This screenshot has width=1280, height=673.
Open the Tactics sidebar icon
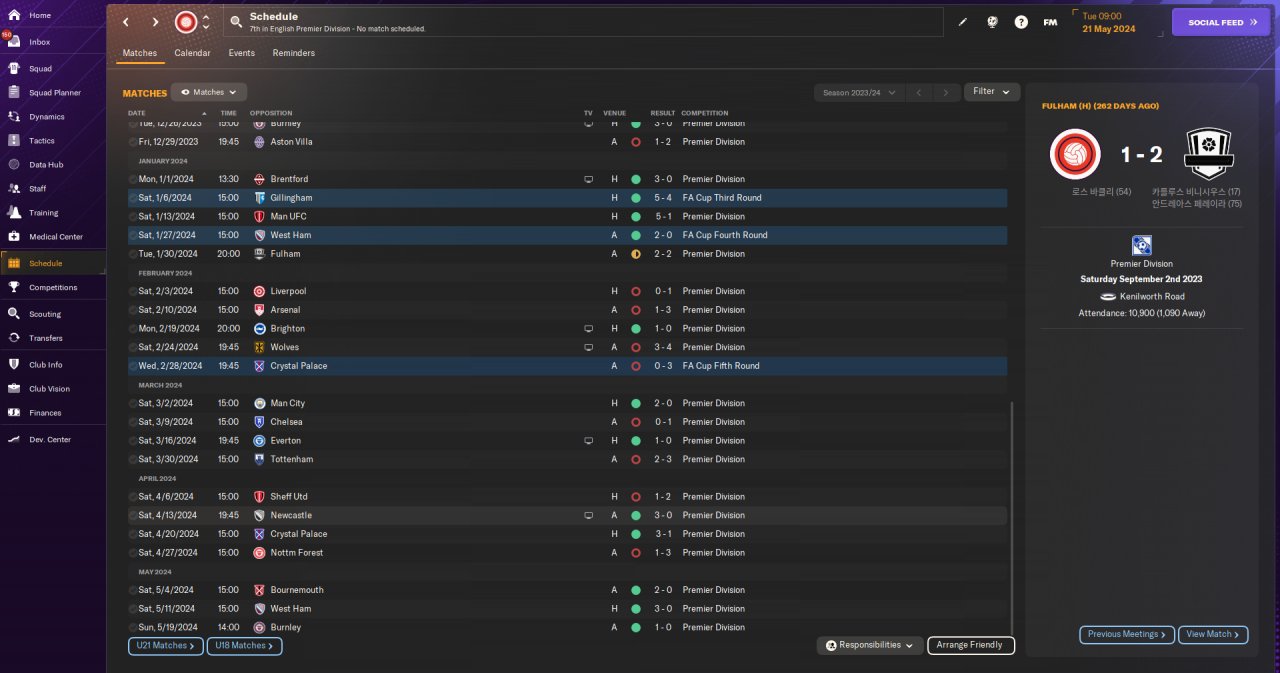click(x=14, y=141)
